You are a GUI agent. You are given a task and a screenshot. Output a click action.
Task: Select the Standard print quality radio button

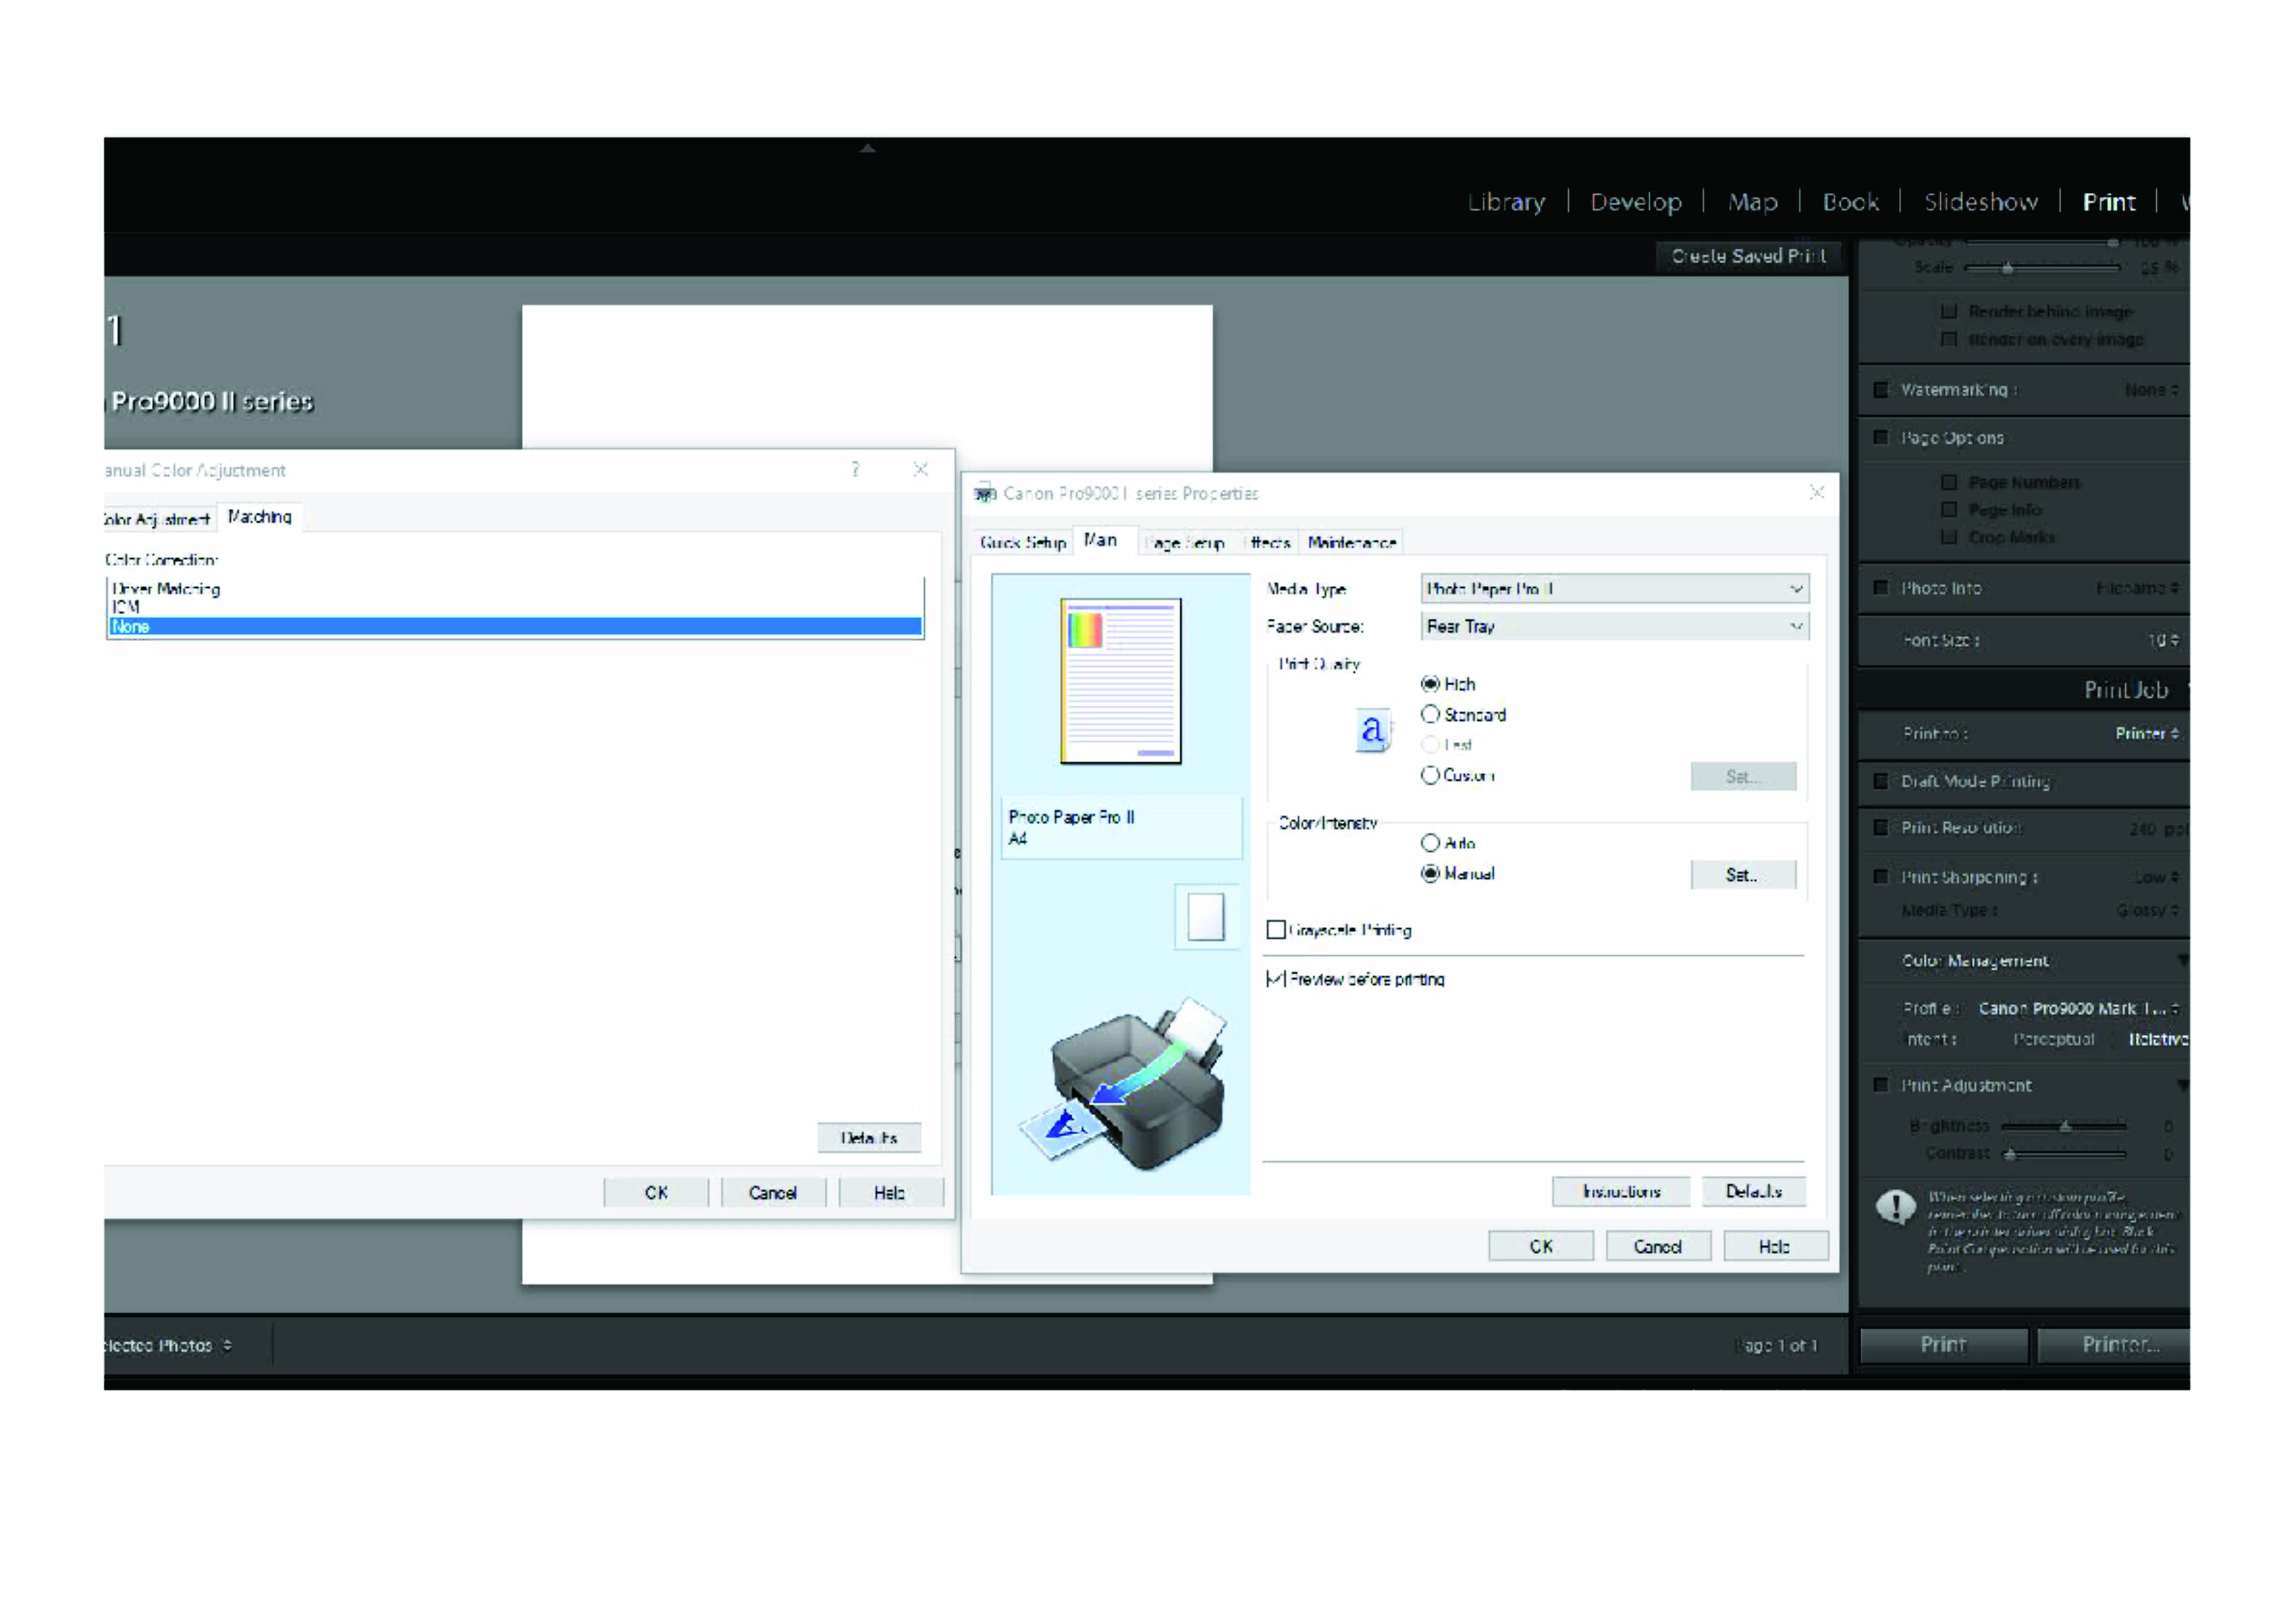pyautogui.click(x=1430, y=714)
